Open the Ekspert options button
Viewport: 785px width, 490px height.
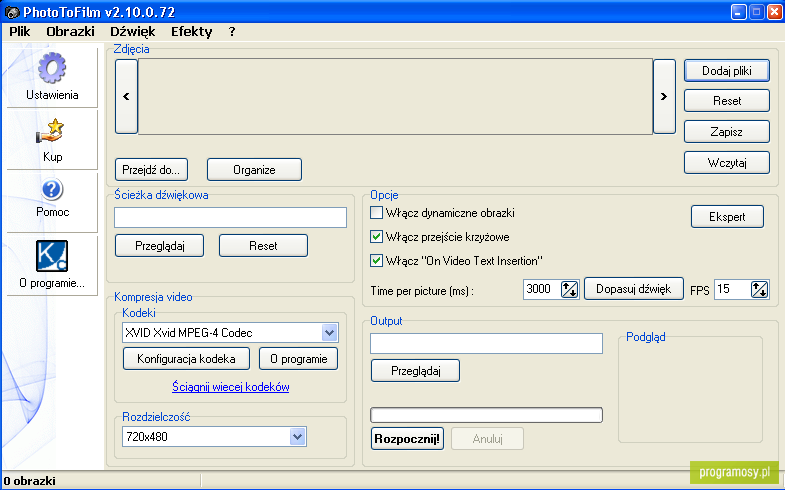727,217
